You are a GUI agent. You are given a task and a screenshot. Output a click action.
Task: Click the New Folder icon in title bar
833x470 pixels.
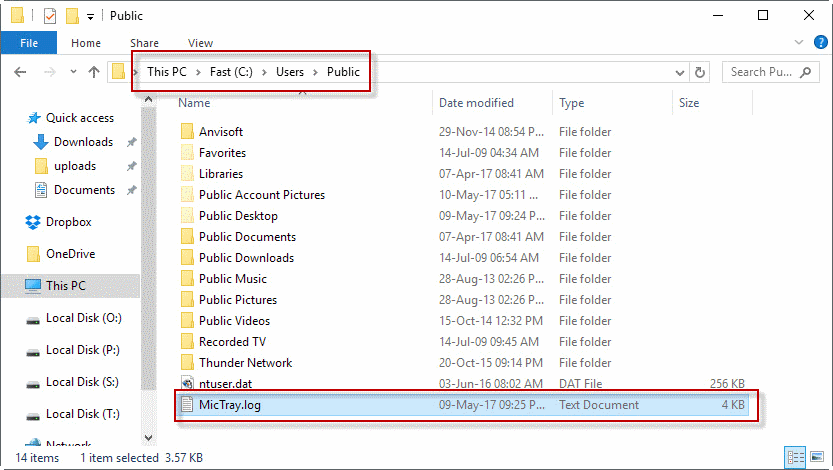(x=71, y=16)
